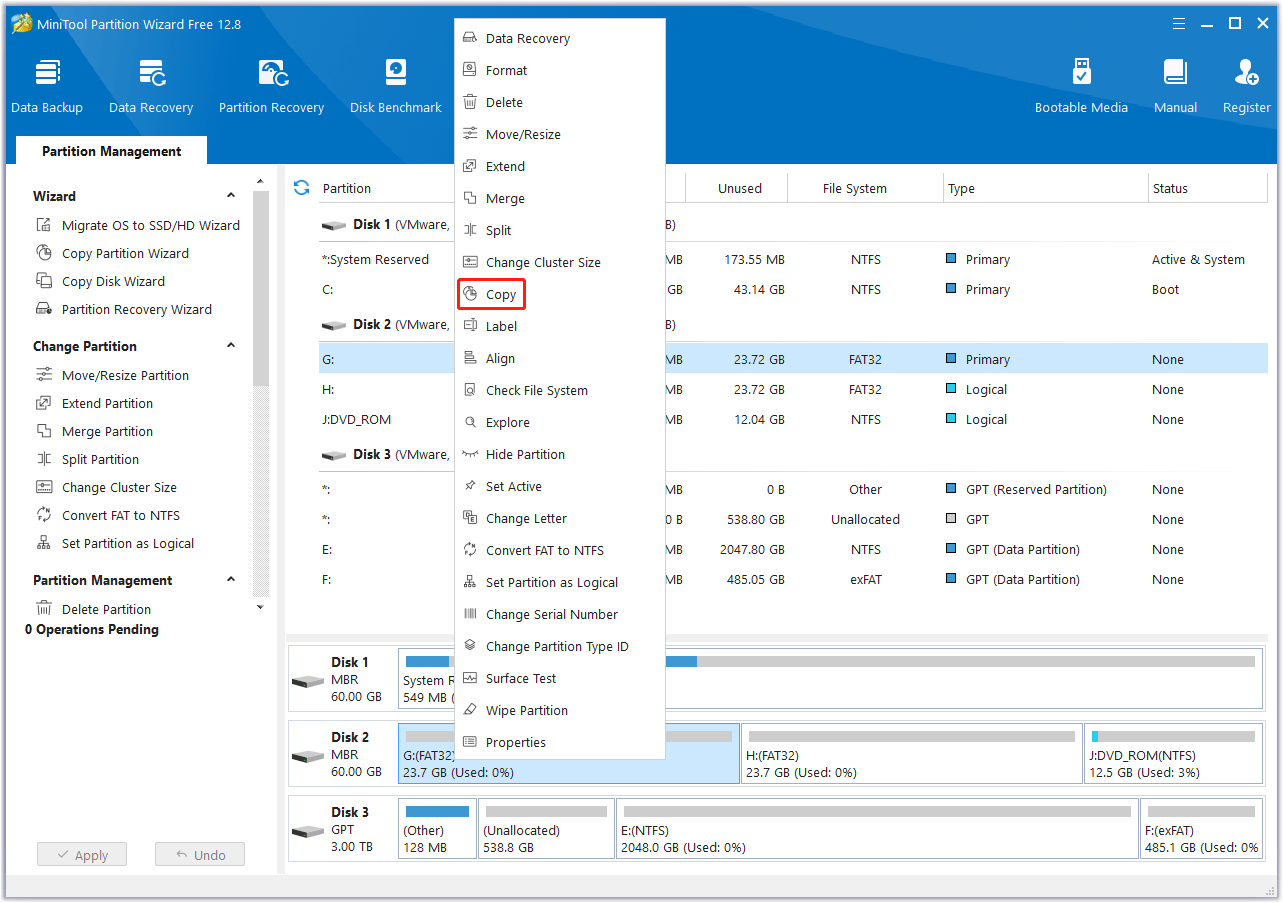
Task: Sort by the File System column header
Action: click(866, 188)
